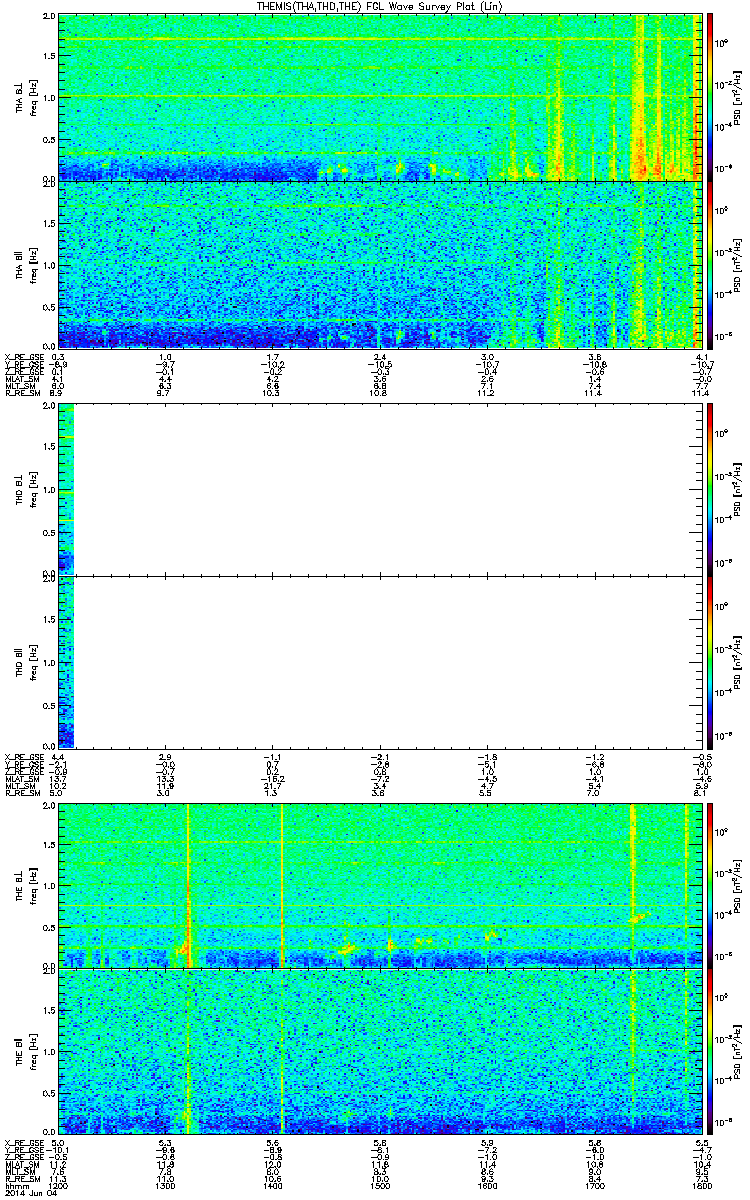Click the 0.5 tick on THE B∥ axis
Screen dimensions: 750x1200
pos(49,1093)
